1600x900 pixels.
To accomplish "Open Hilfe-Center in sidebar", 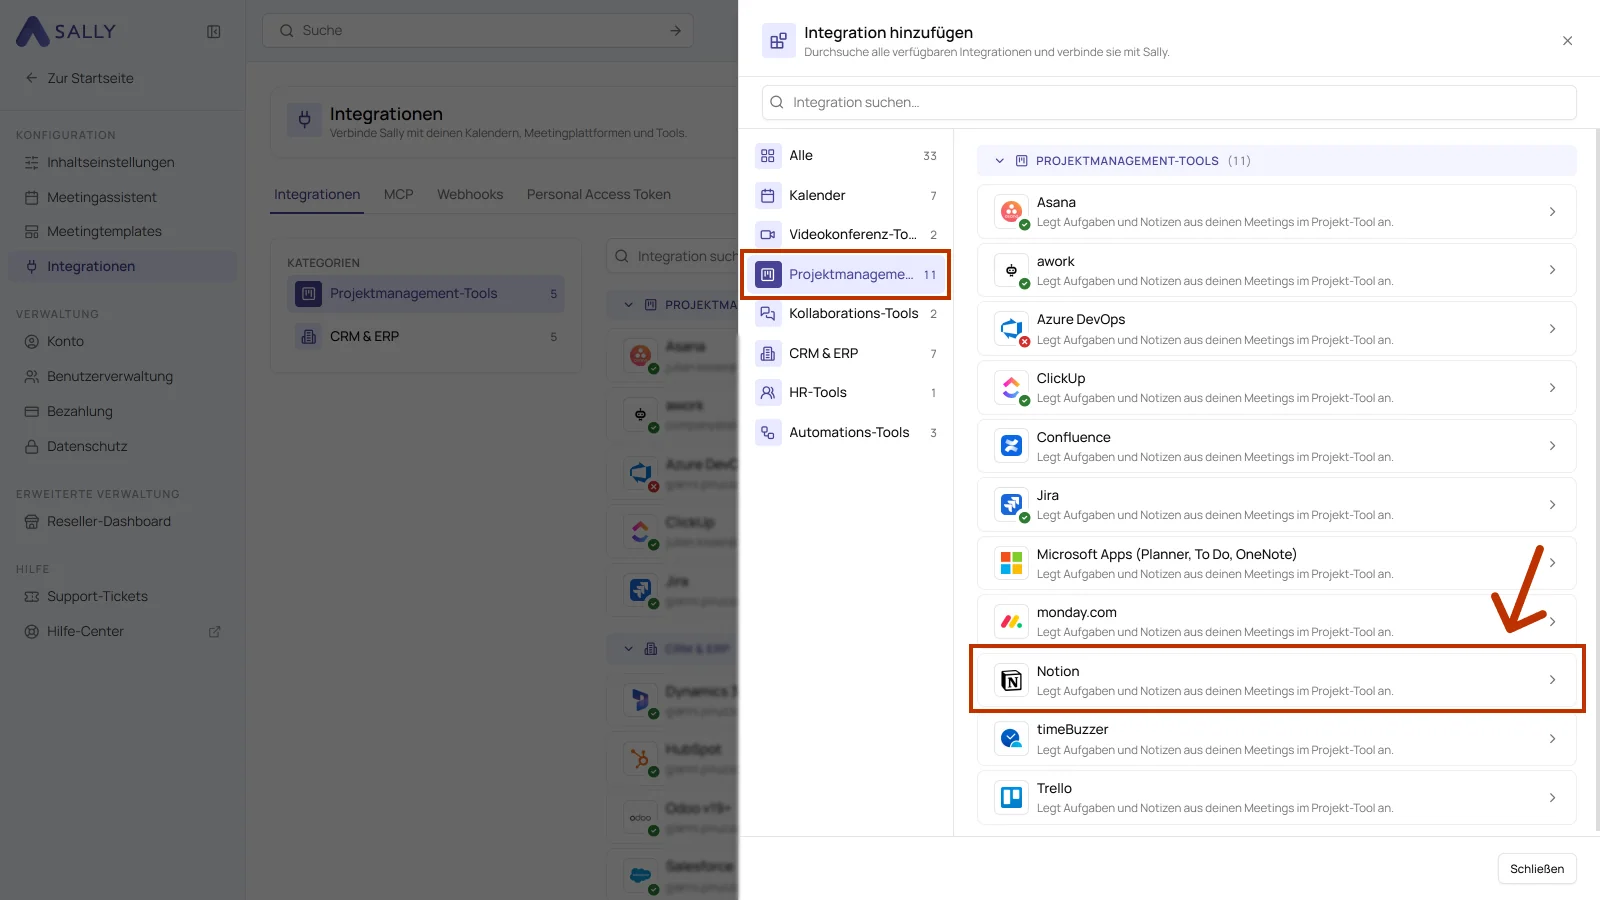I will 122,631.
